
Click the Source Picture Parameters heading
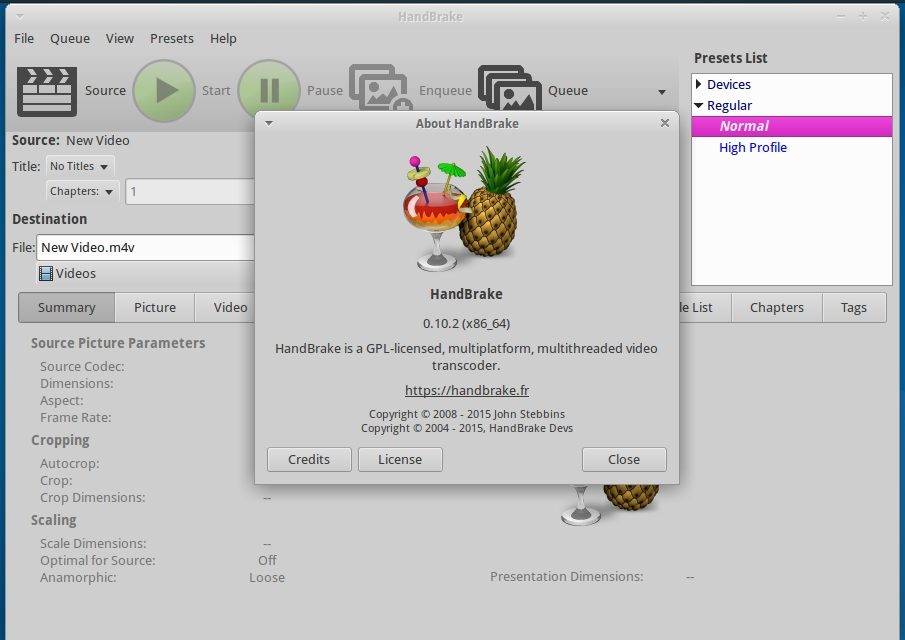click(x=118, y=343)
